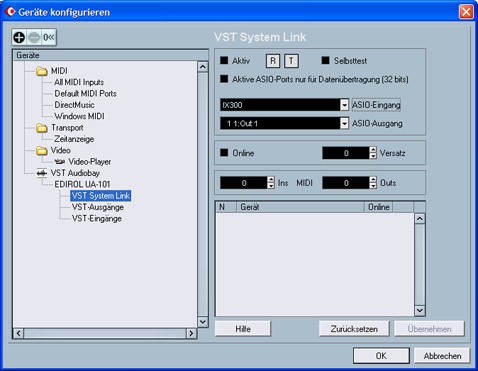Enable the Aktiv checkbox
The image size is (478, 371).
(x=224, y=60)
